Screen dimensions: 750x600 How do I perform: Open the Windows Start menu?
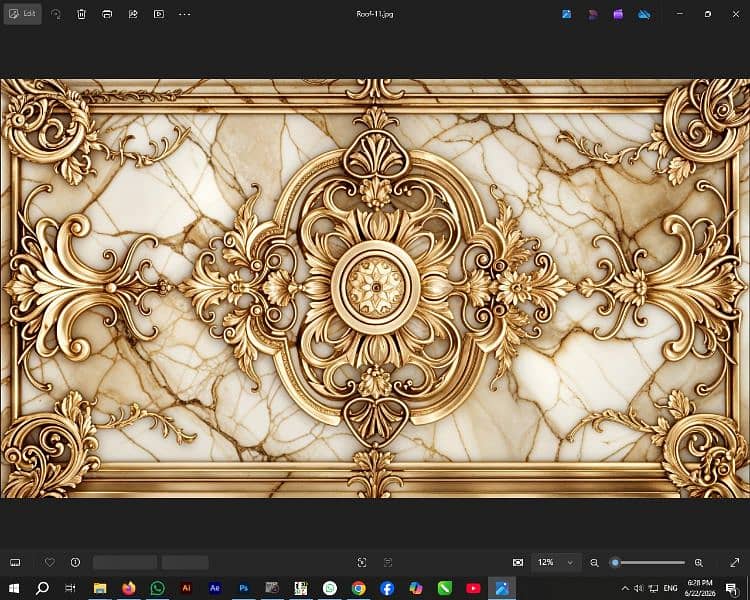pyautogui.click(x=14, y=588)
